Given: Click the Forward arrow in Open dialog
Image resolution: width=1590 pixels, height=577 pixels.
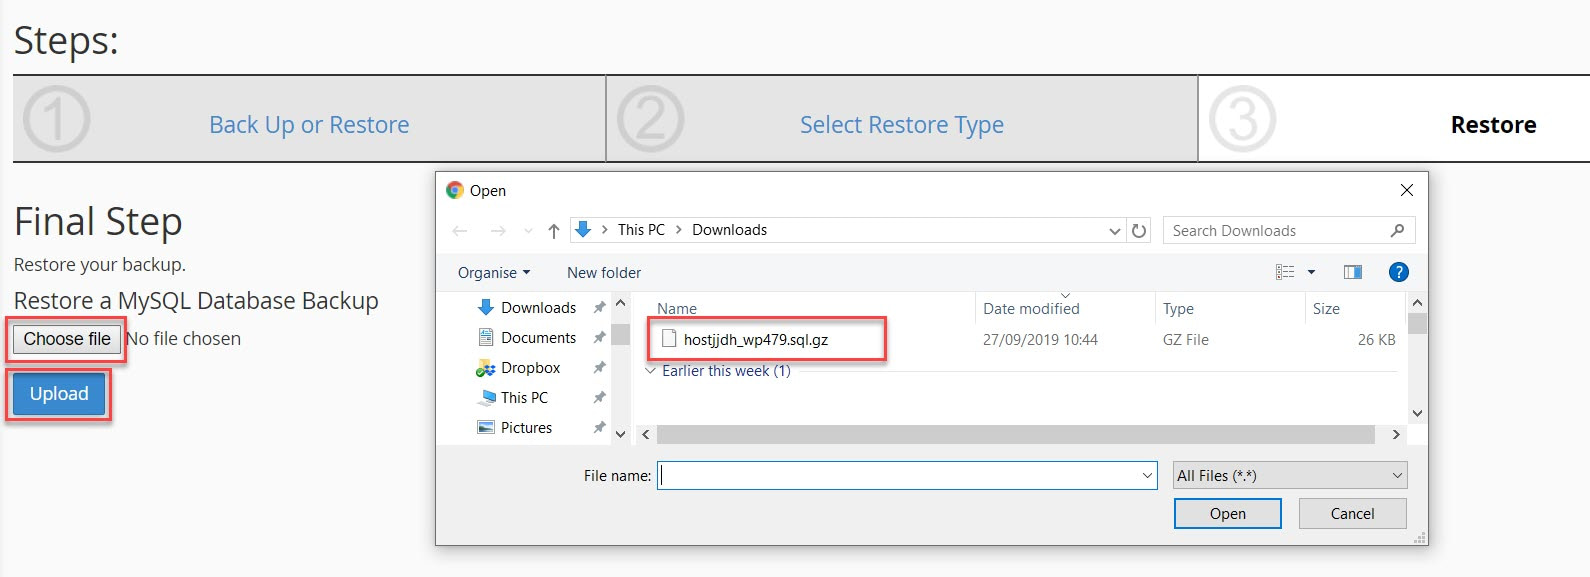Looking at the screenshot, I should (498, 231).
